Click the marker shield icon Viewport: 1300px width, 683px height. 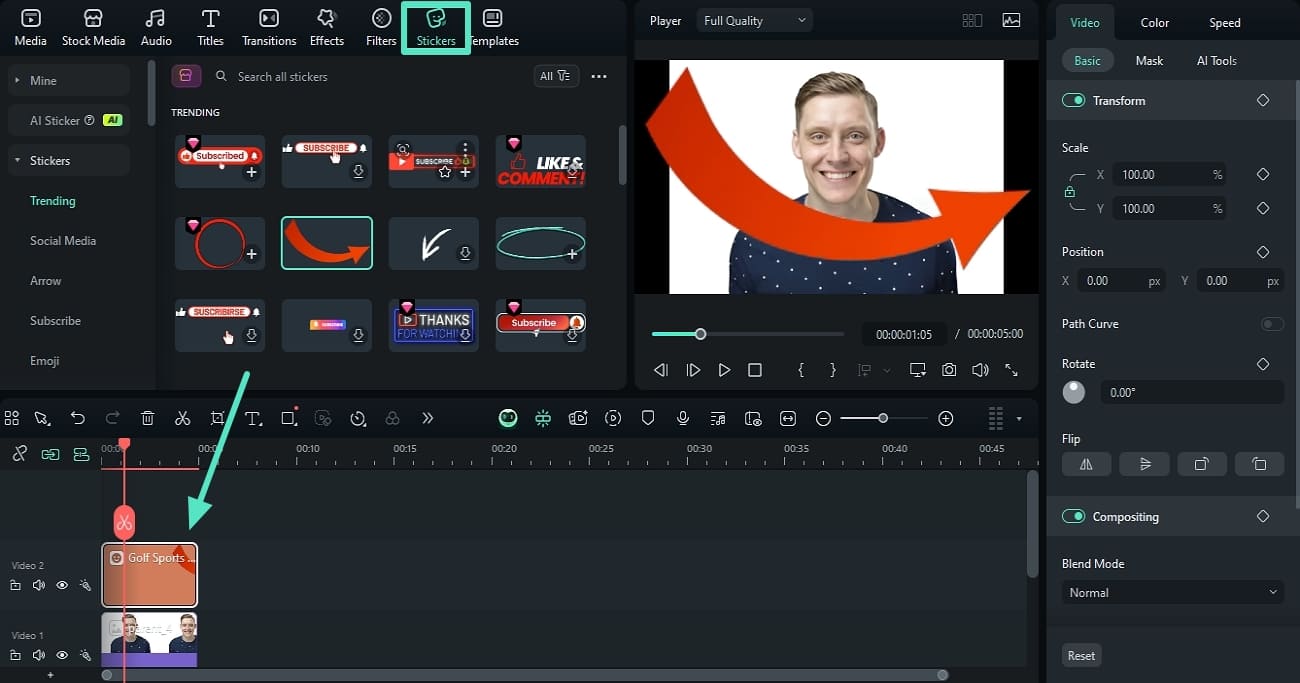click(648, 418)
